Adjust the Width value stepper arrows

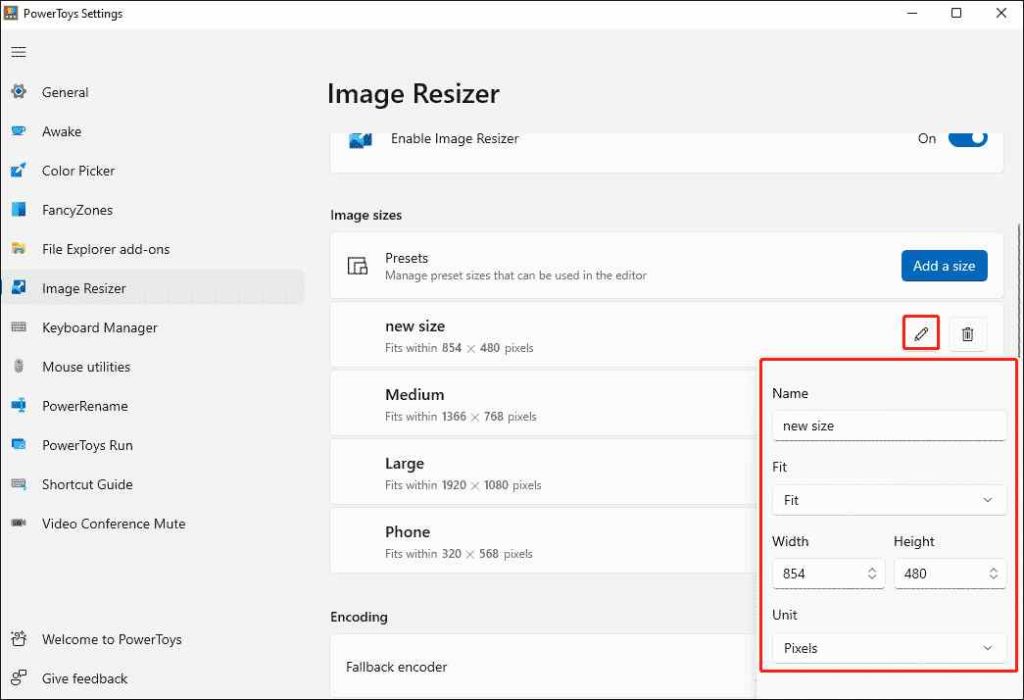pyautogui.click(x=872, y=573)
